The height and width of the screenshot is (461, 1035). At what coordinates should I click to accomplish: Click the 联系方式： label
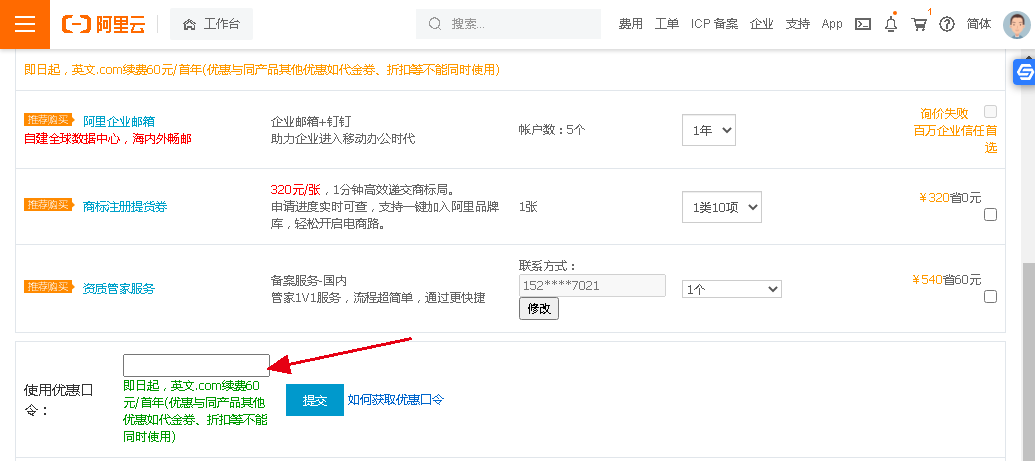click(548, 266)
